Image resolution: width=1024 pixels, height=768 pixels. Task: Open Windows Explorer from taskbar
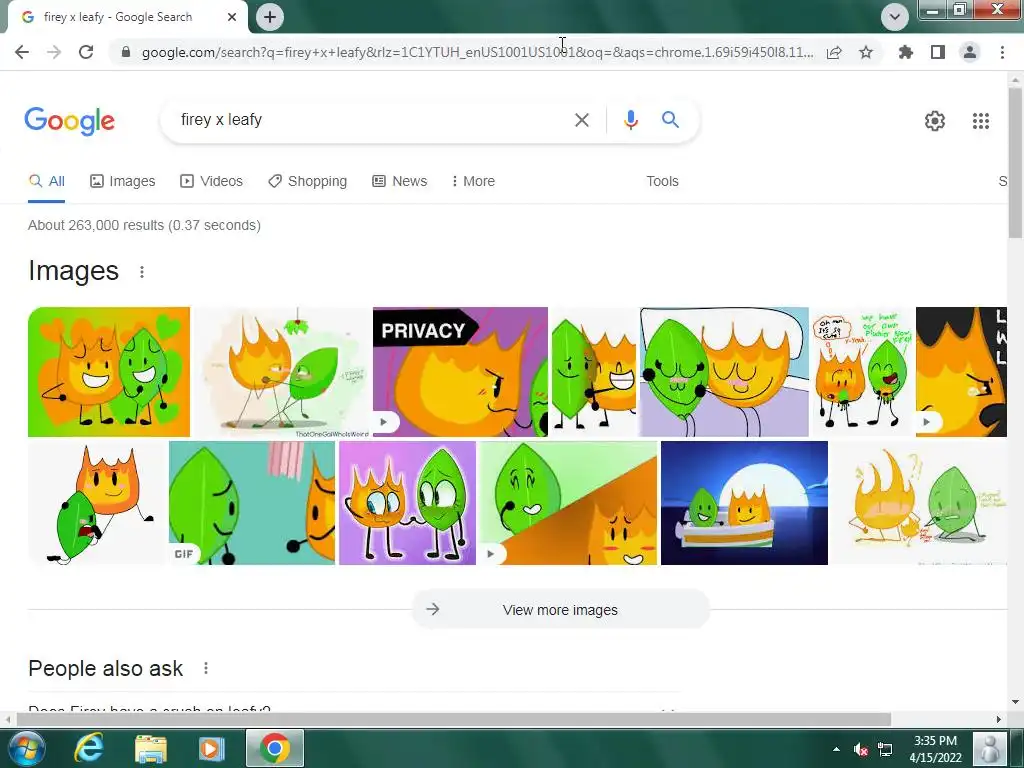(x=151, y=748)
